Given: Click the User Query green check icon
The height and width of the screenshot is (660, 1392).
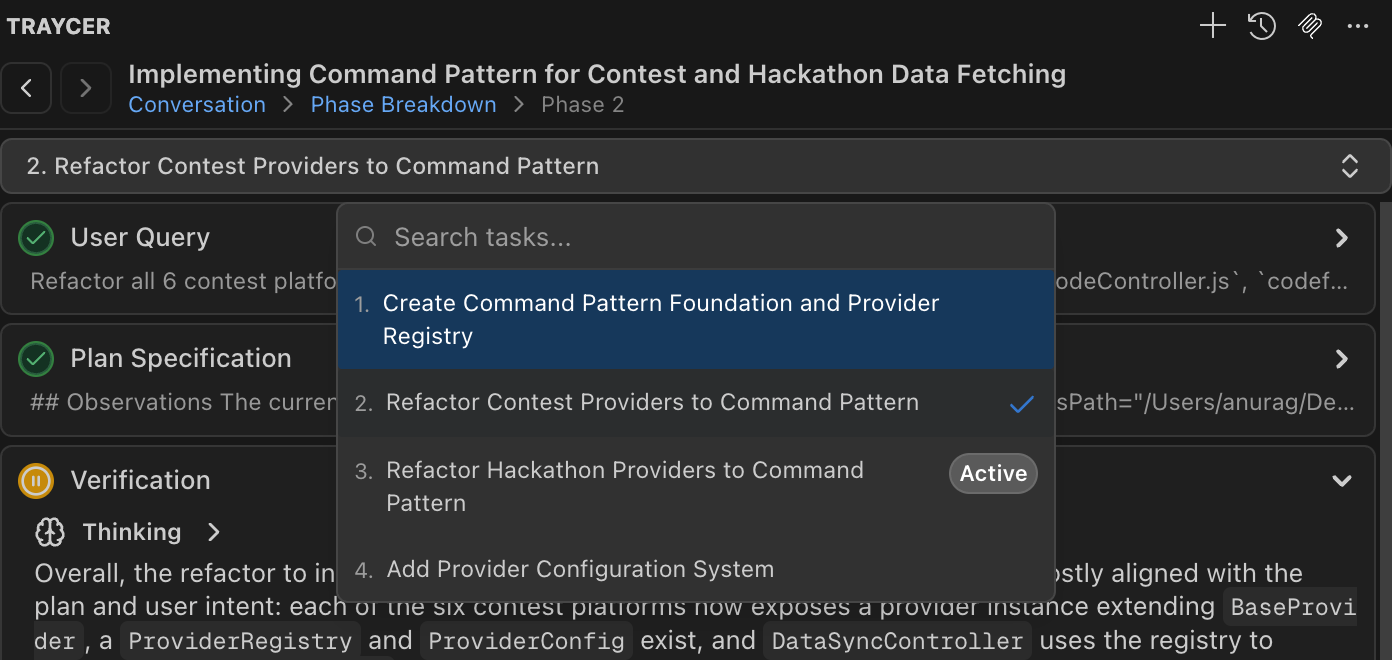Looking at the screenshot, I should pos(36,237).
